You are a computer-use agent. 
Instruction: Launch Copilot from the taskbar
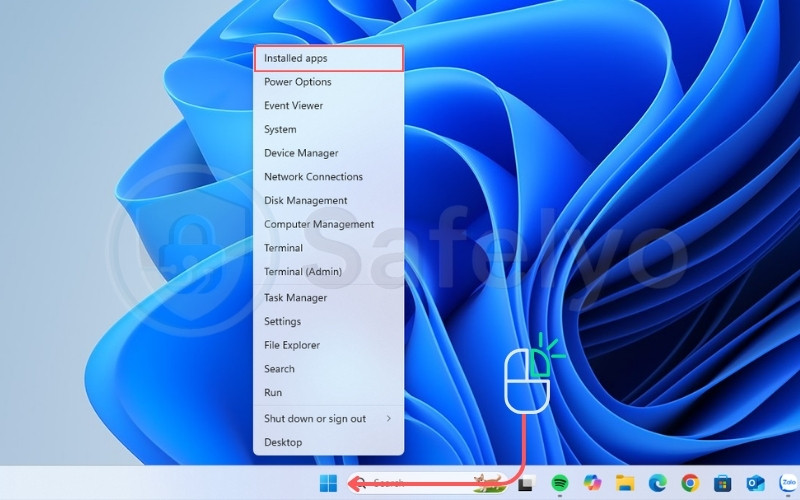point(592,482)
